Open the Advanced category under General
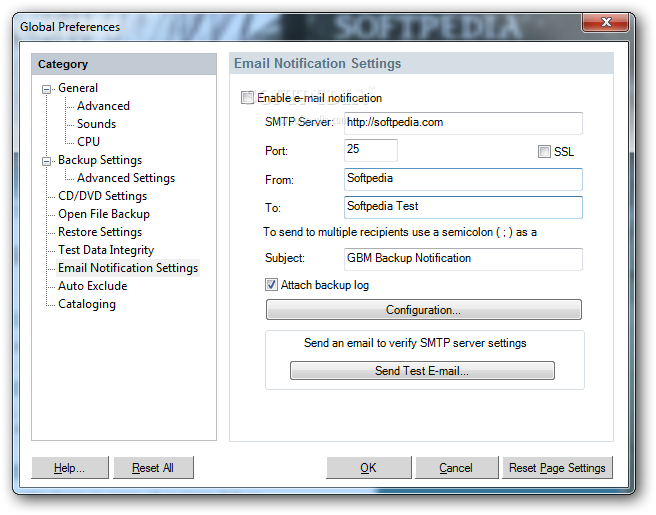The image size is (656, 515). pos(103,106)
